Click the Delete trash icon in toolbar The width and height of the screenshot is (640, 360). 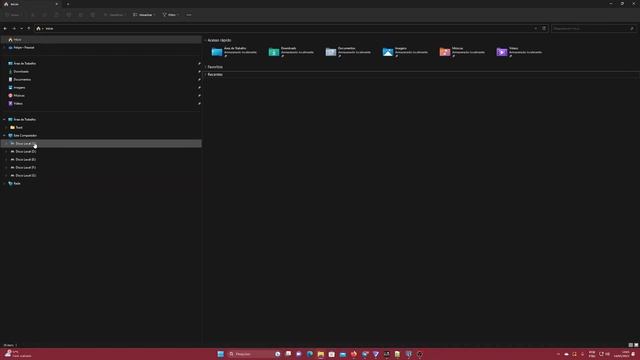point(93,15)
